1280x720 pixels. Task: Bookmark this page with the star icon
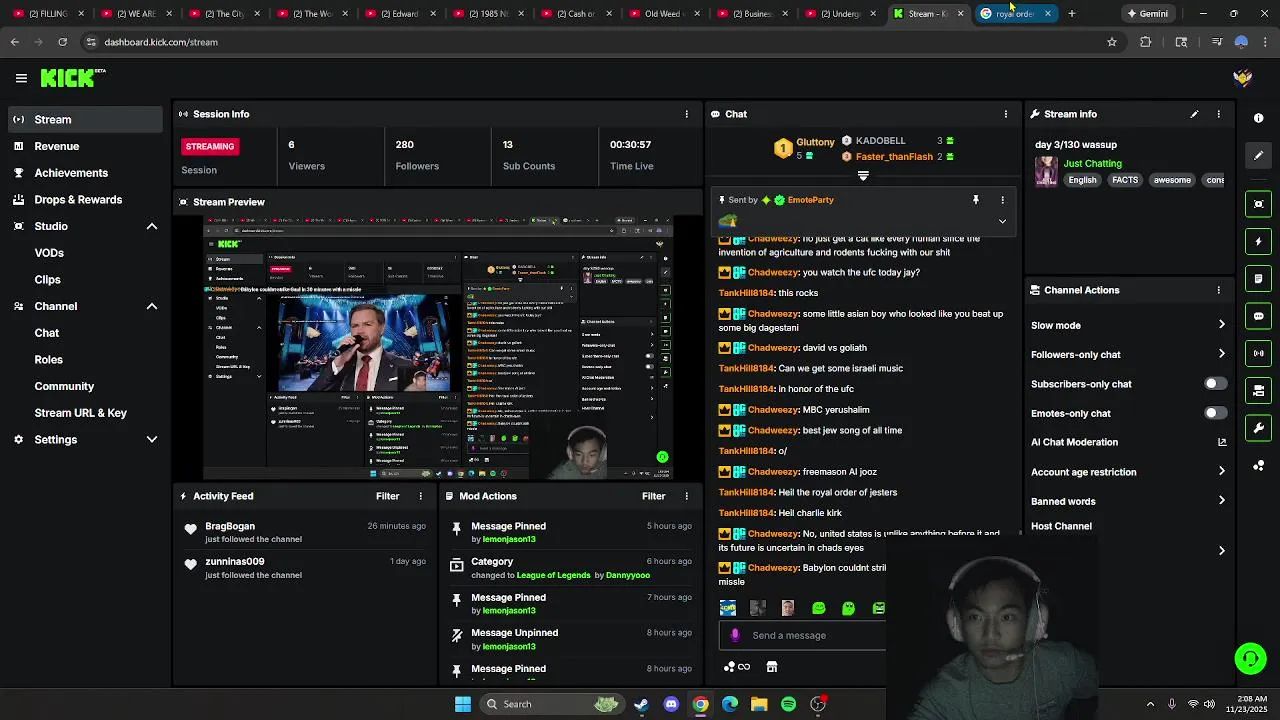pos(1111,42)
